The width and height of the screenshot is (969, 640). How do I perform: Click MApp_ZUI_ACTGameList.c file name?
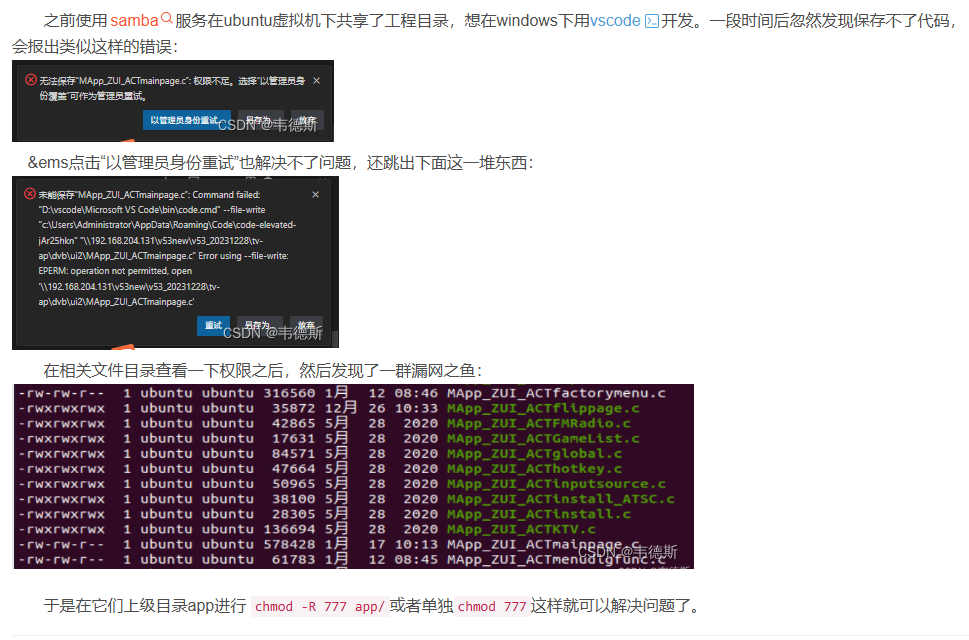coord(543,439)
